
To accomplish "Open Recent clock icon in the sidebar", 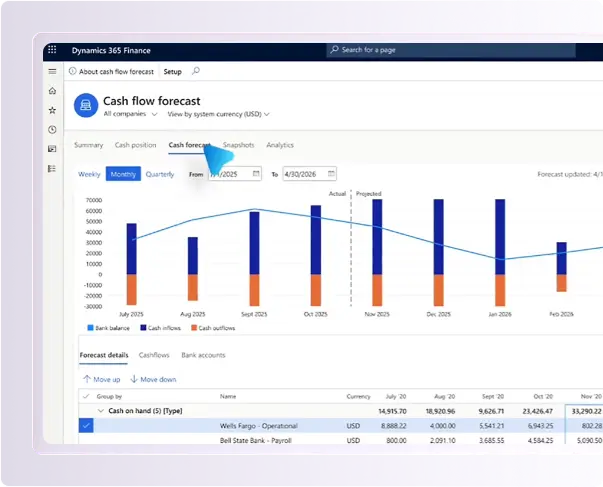I will [52, 129].
